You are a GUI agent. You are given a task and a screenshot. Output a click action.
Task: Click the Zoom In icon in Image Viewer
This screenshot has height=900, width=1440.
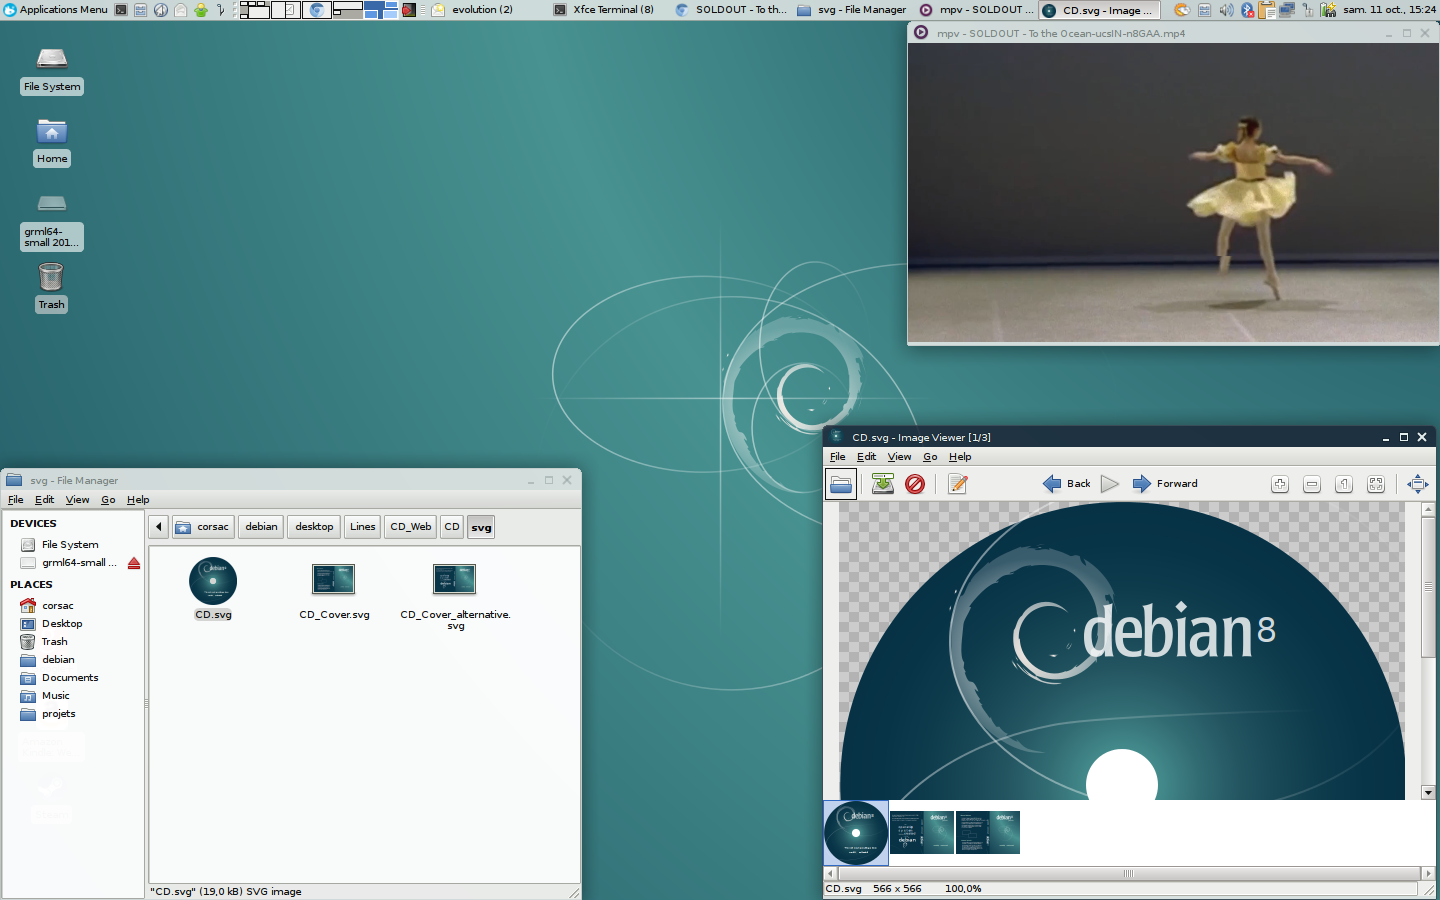(1280, 484)
